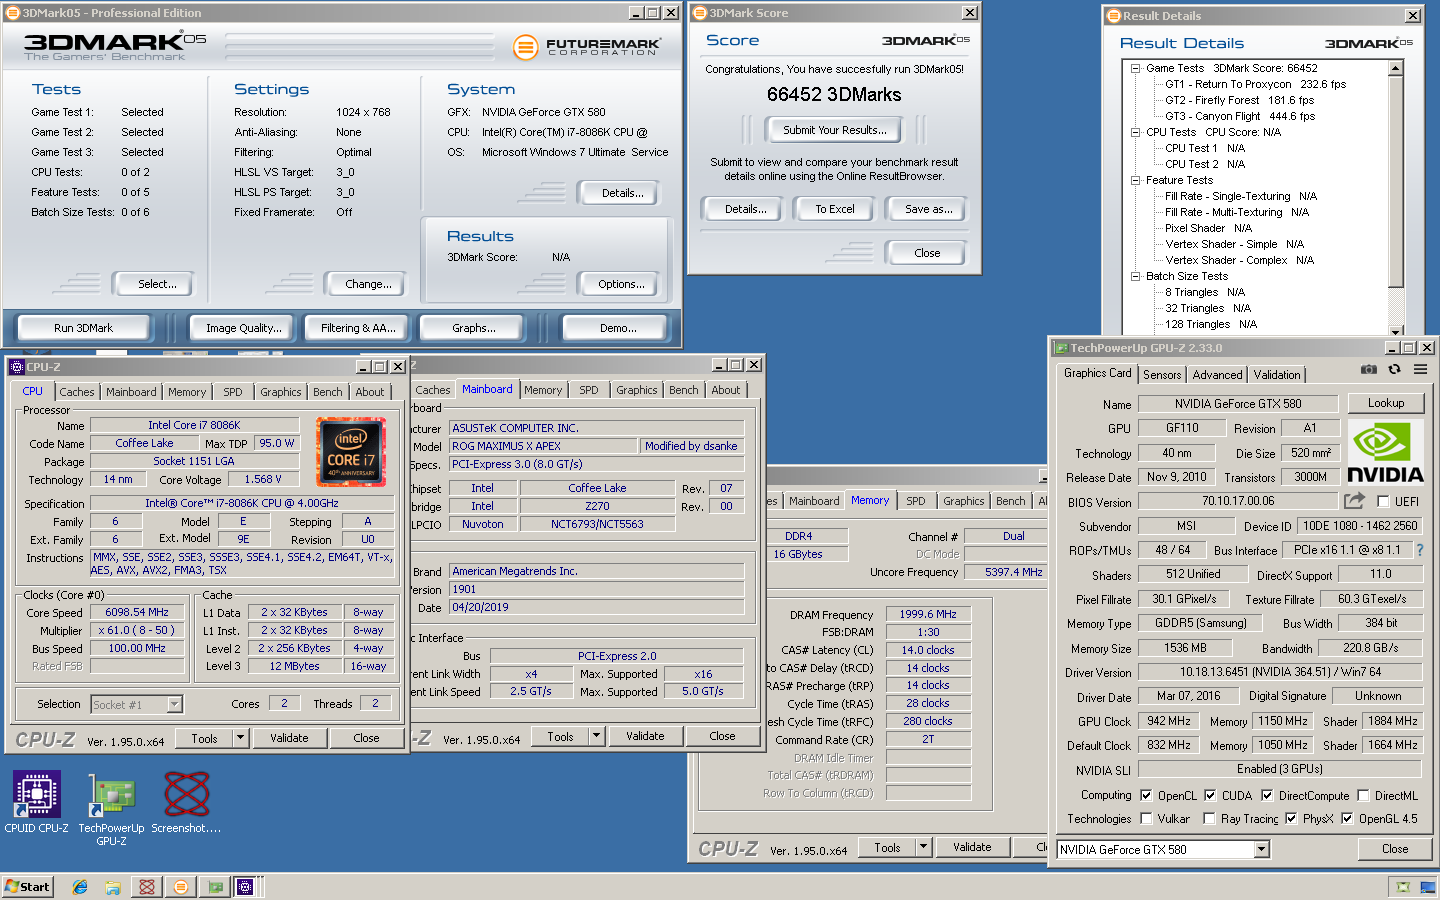
Task: Open Bench tab in CPU-Z Memory window
Action: 1010,501
